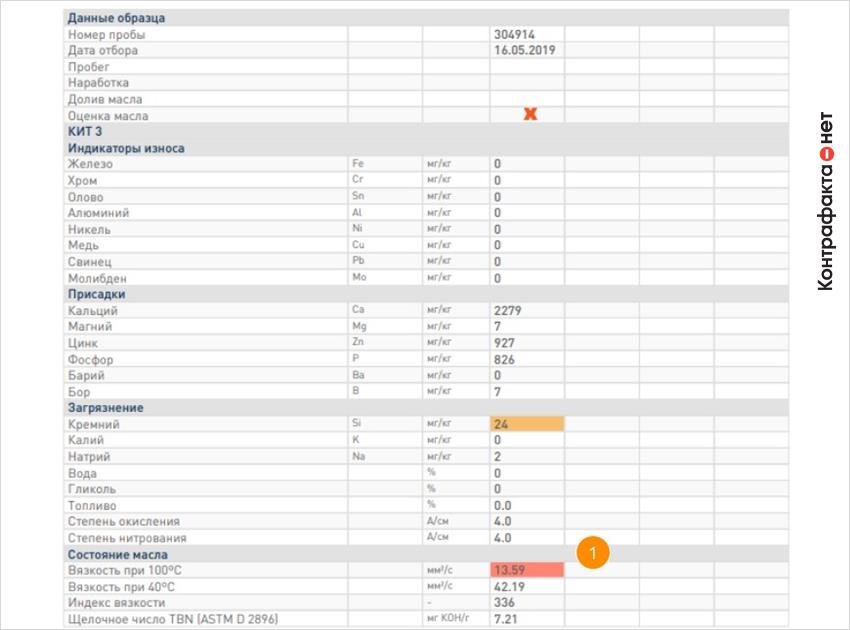Click the orange circle marker numbered 1
This screenshot has height=630, width=850.
click(593, 552)
